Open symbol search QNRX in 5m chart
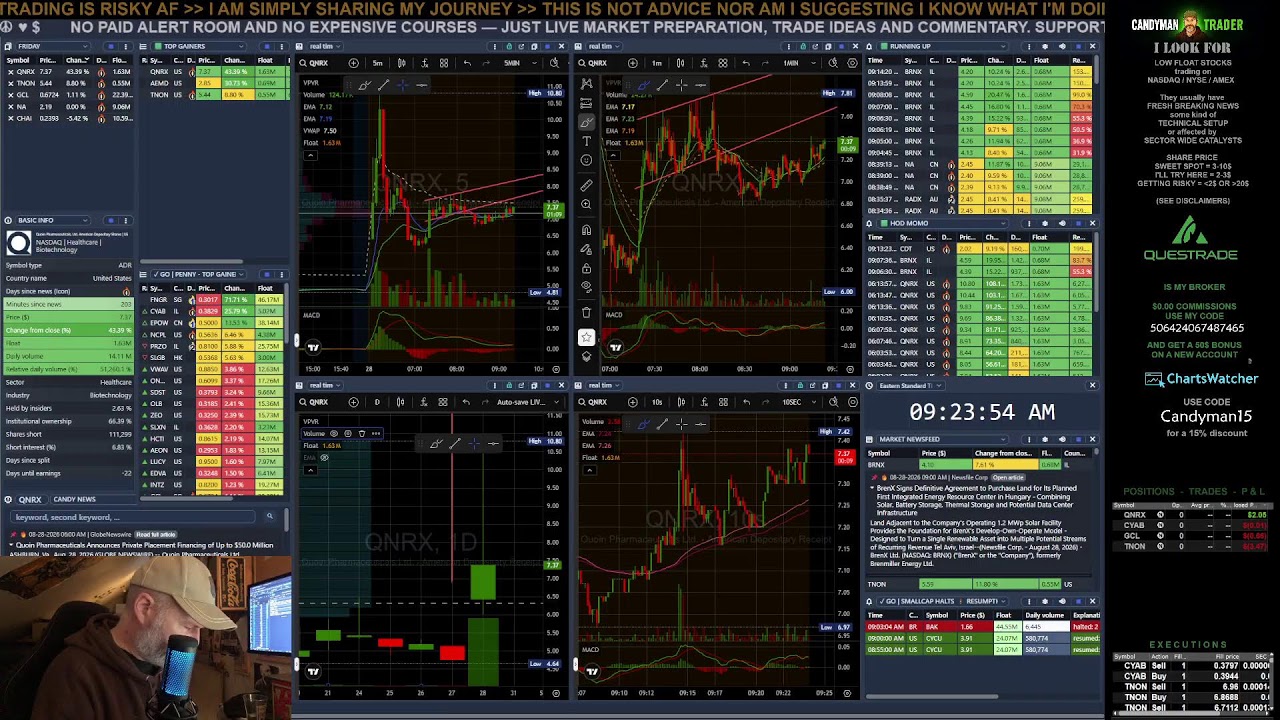This screenshot has width=1280, height=720. (313, 63)
